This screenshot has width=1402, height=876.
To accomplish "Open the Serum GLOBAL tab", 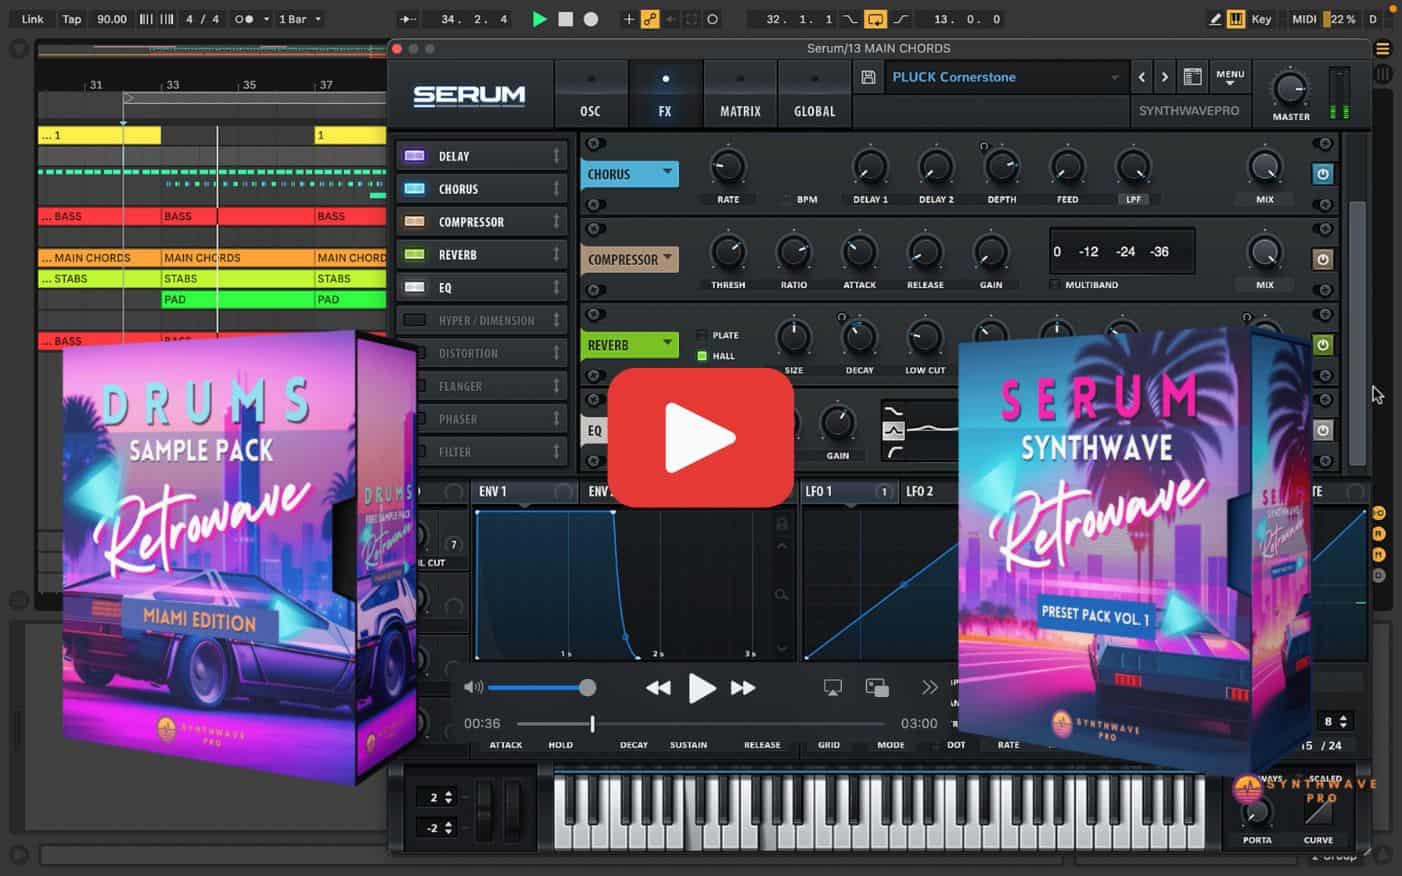I will [814, 94].
